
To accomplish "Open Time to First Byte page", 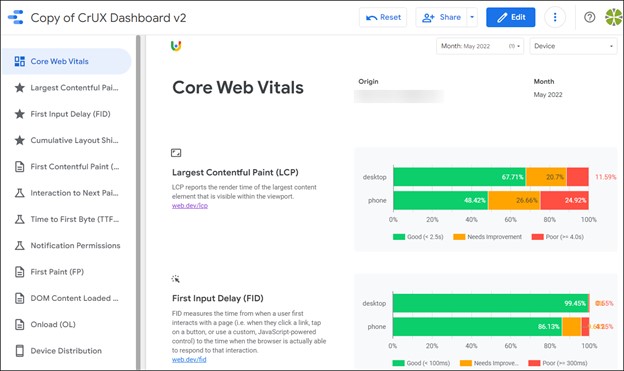I will coord(67,219).
